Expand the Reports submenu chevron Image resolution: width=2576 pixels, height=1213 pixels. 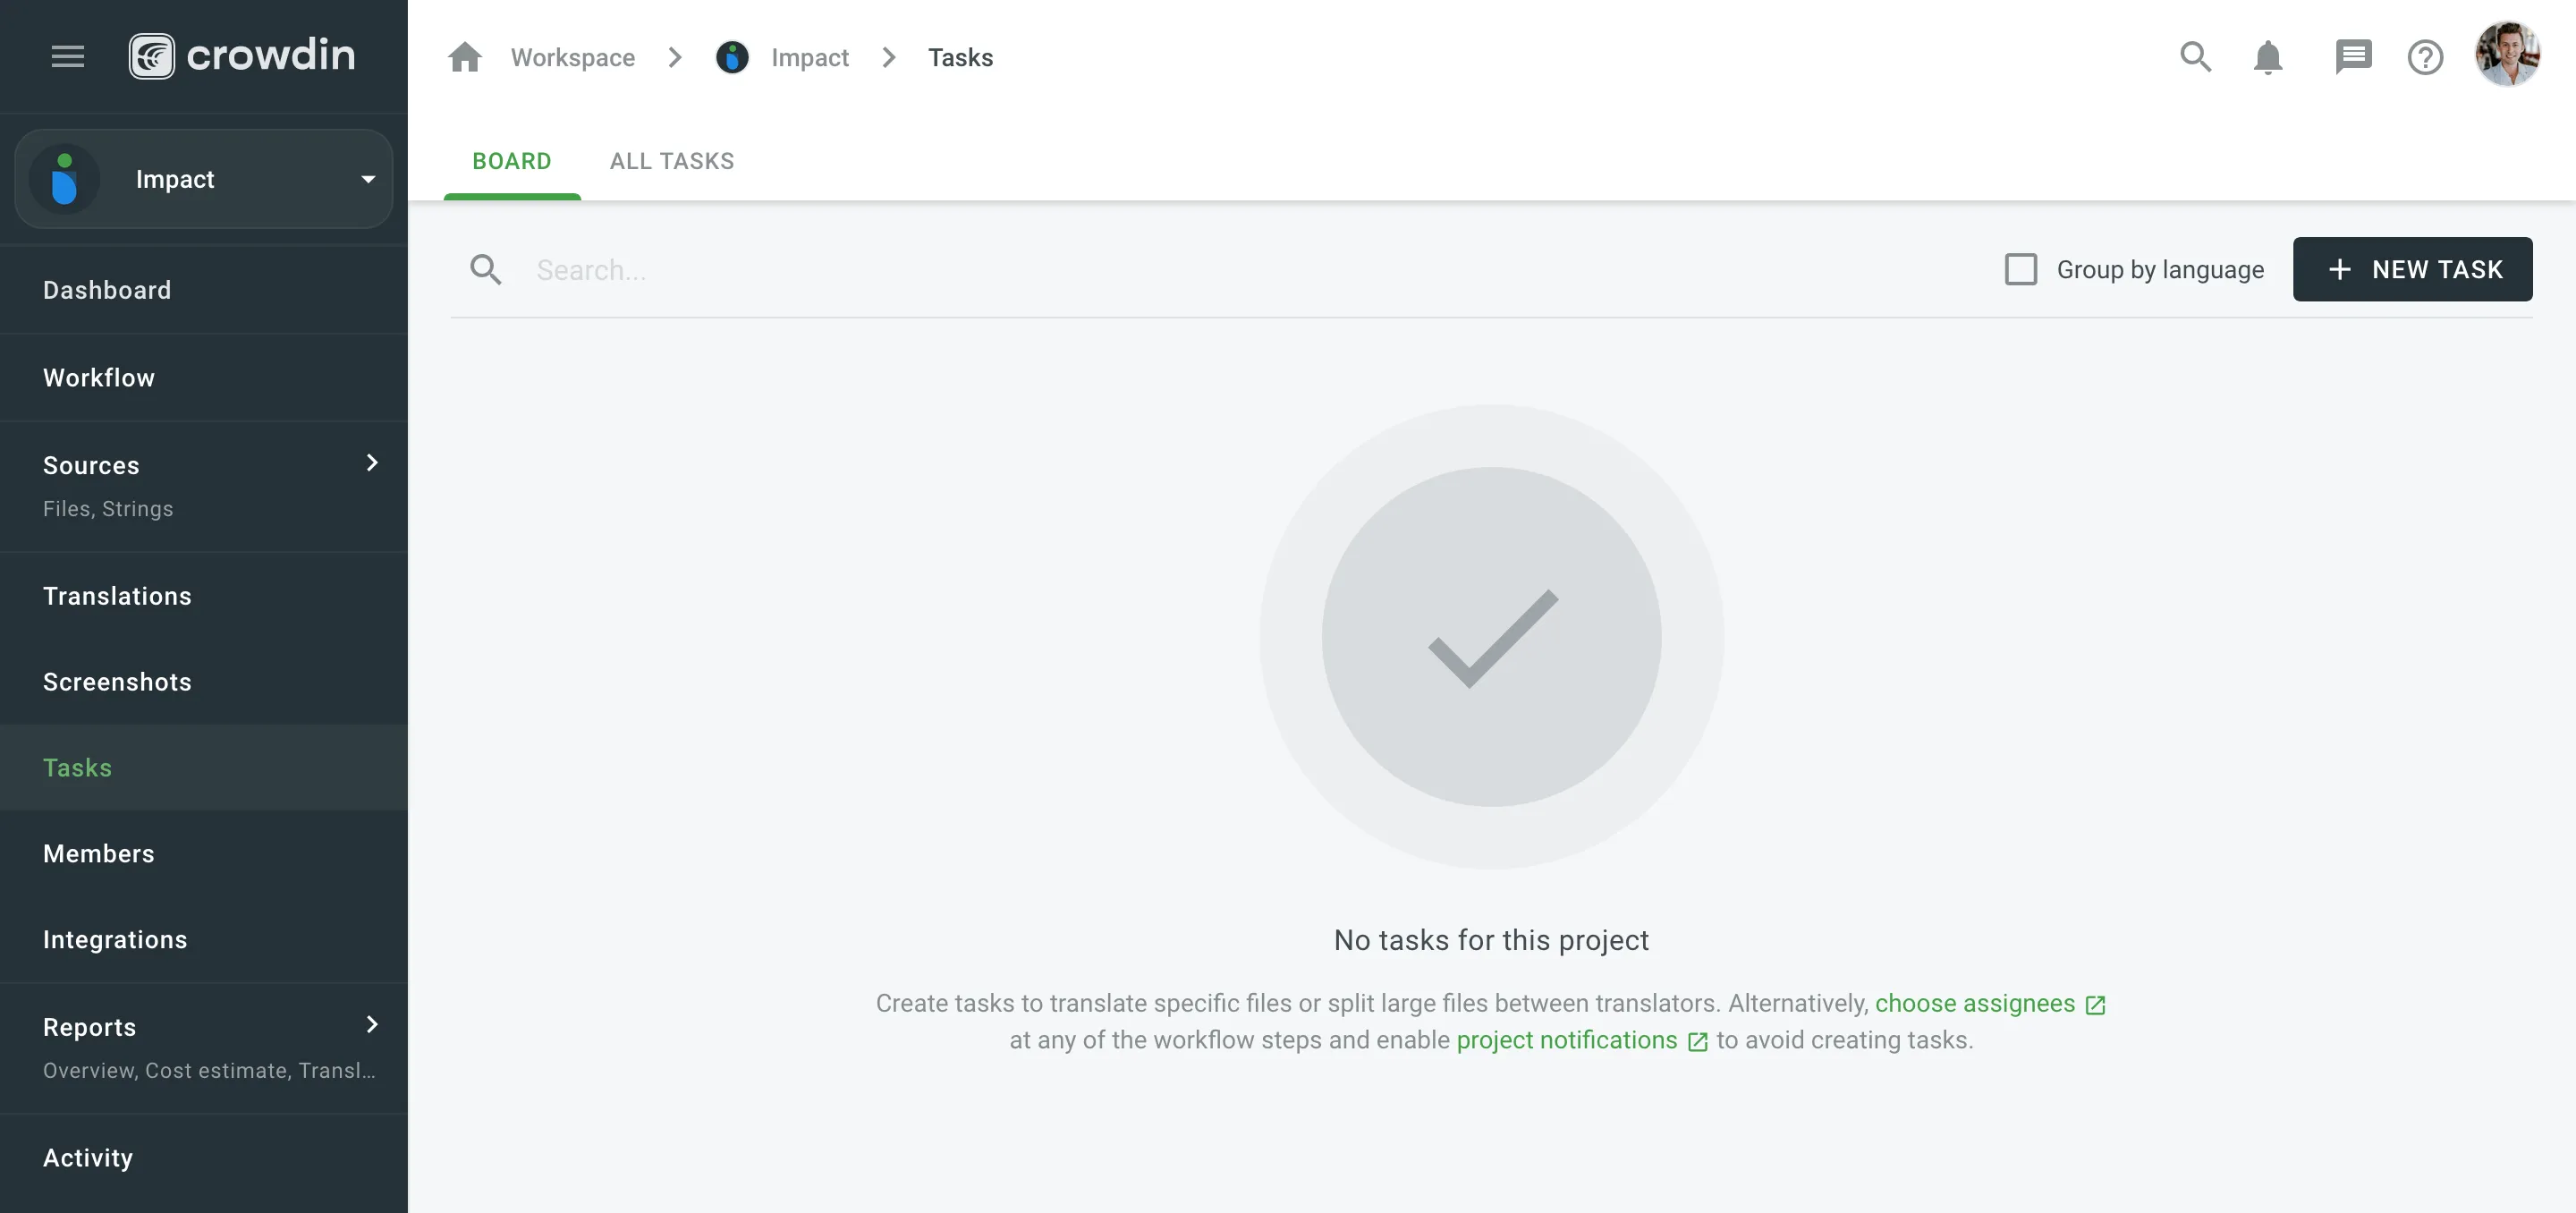click(x=372, y=1024)
